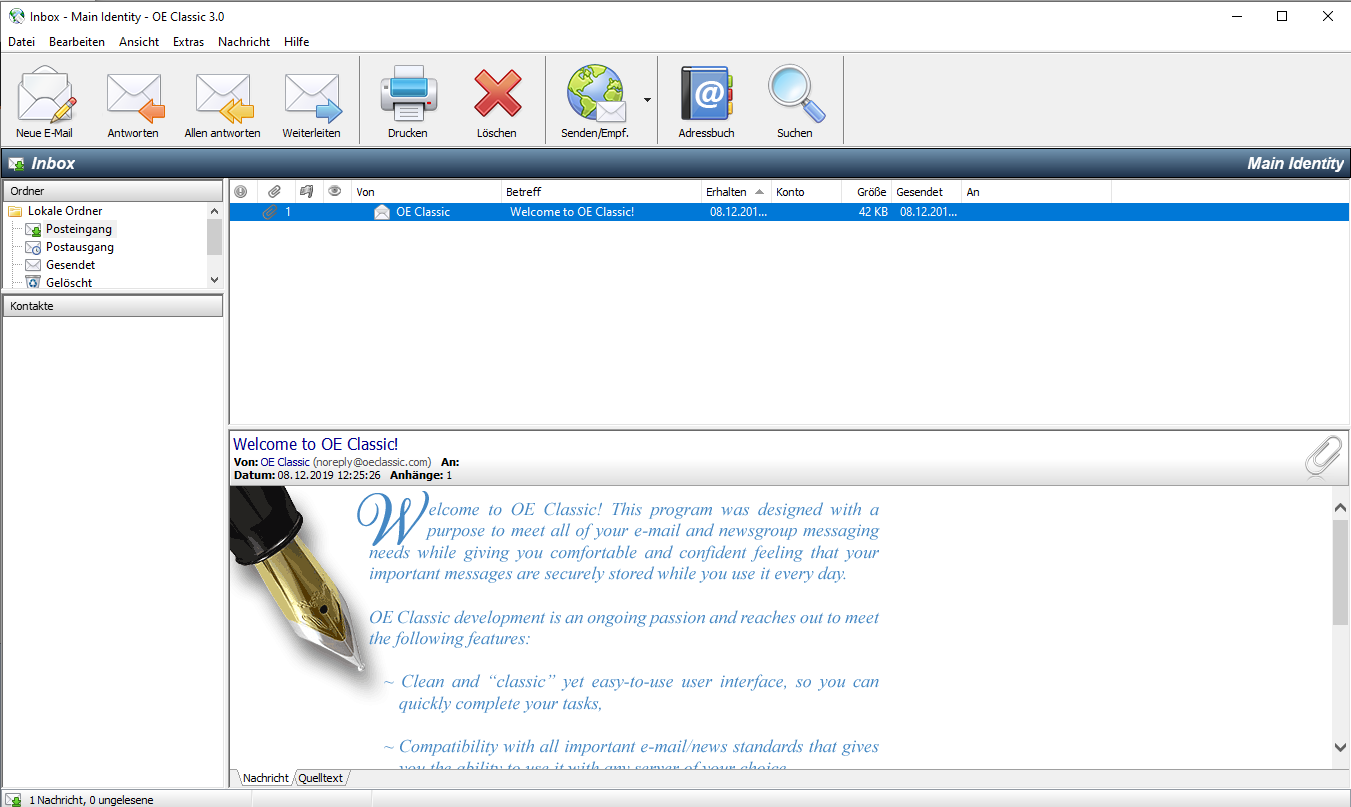Viewport: 1351px width, 807px height.
Task: Open the Extras menu
Action: tap(188, 42)
